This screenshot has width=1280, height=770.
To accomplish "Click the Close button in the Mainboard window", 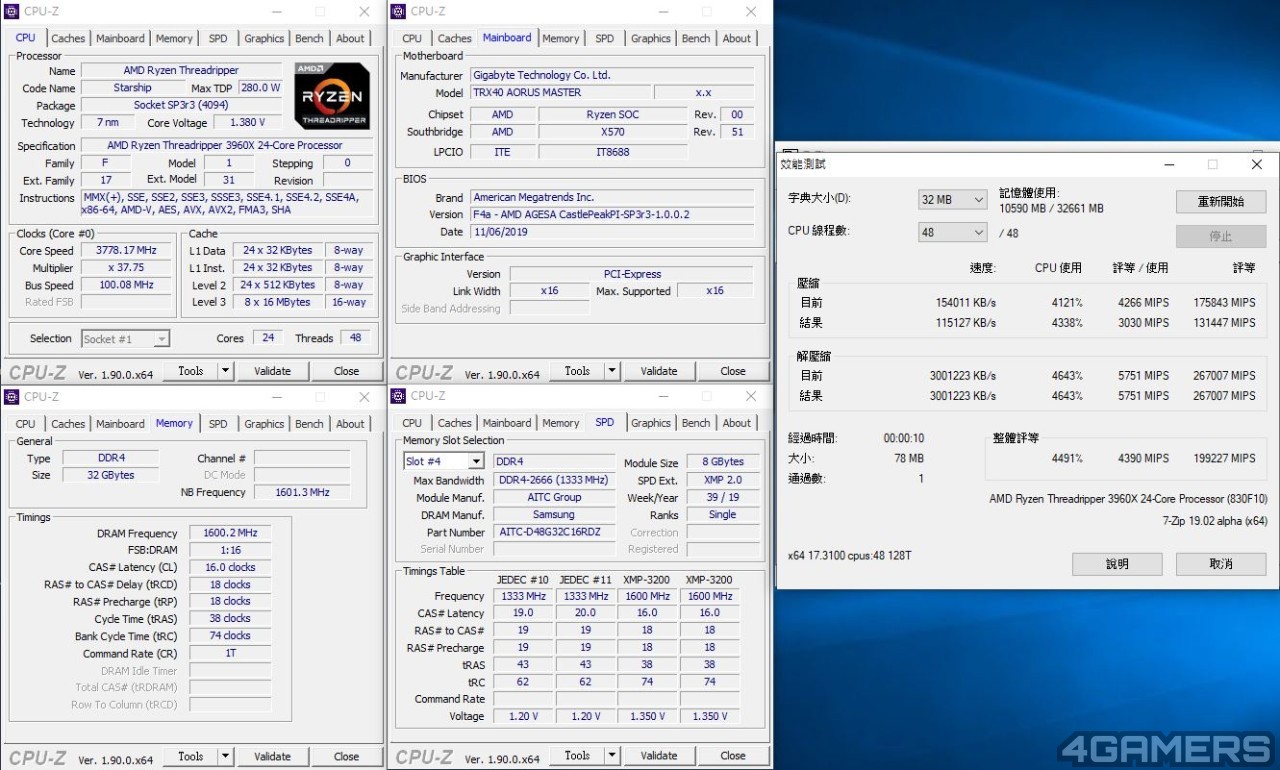I will click(733, 371).
